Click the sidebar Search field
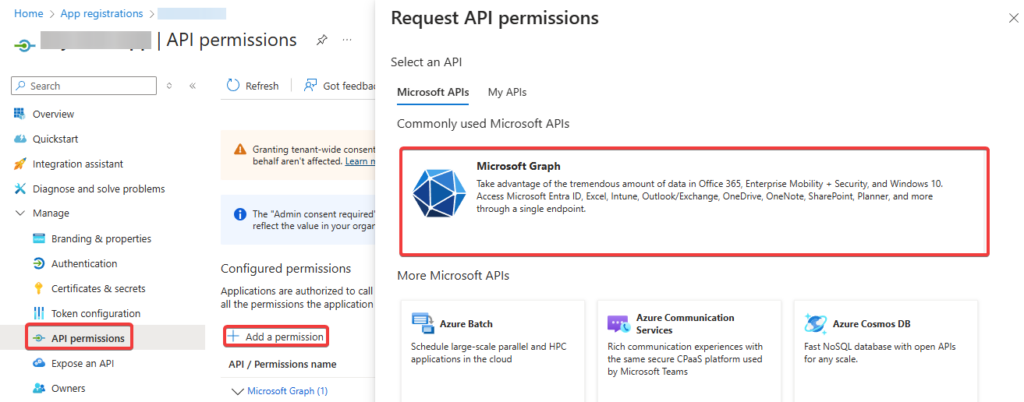Screen dimensions: 1024x402 click(85, 86)
